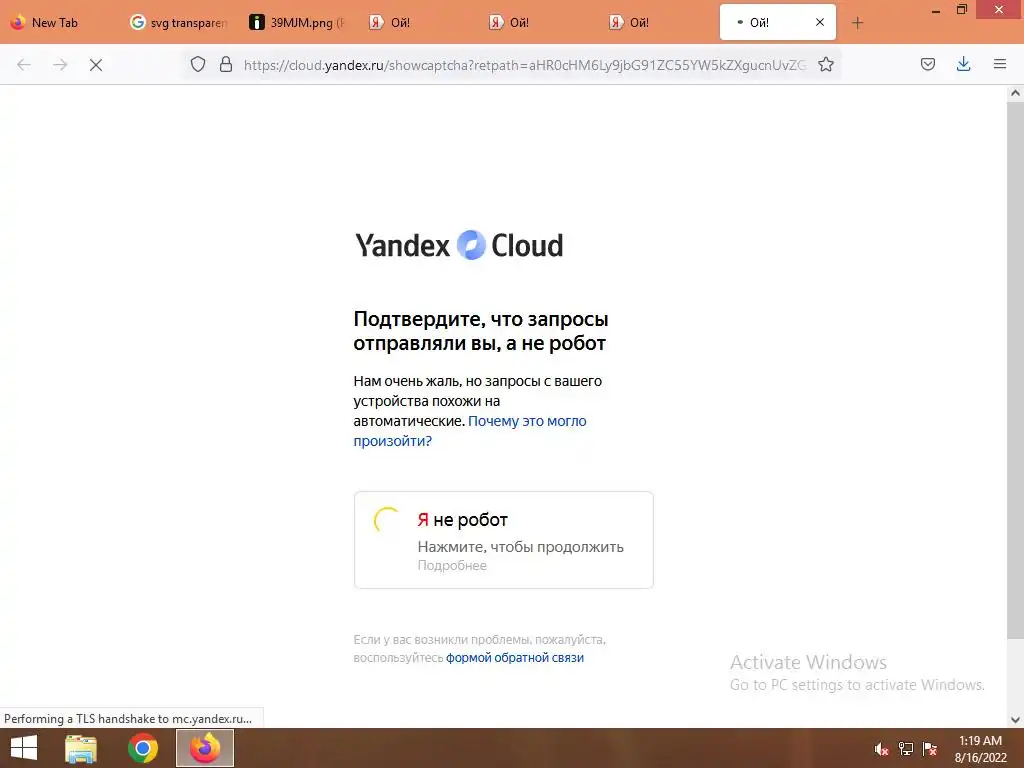The height and width of the screenshot is (768, 1024).
Task: Click scrollbar down arrow
Action: (x=1015, y=720)
